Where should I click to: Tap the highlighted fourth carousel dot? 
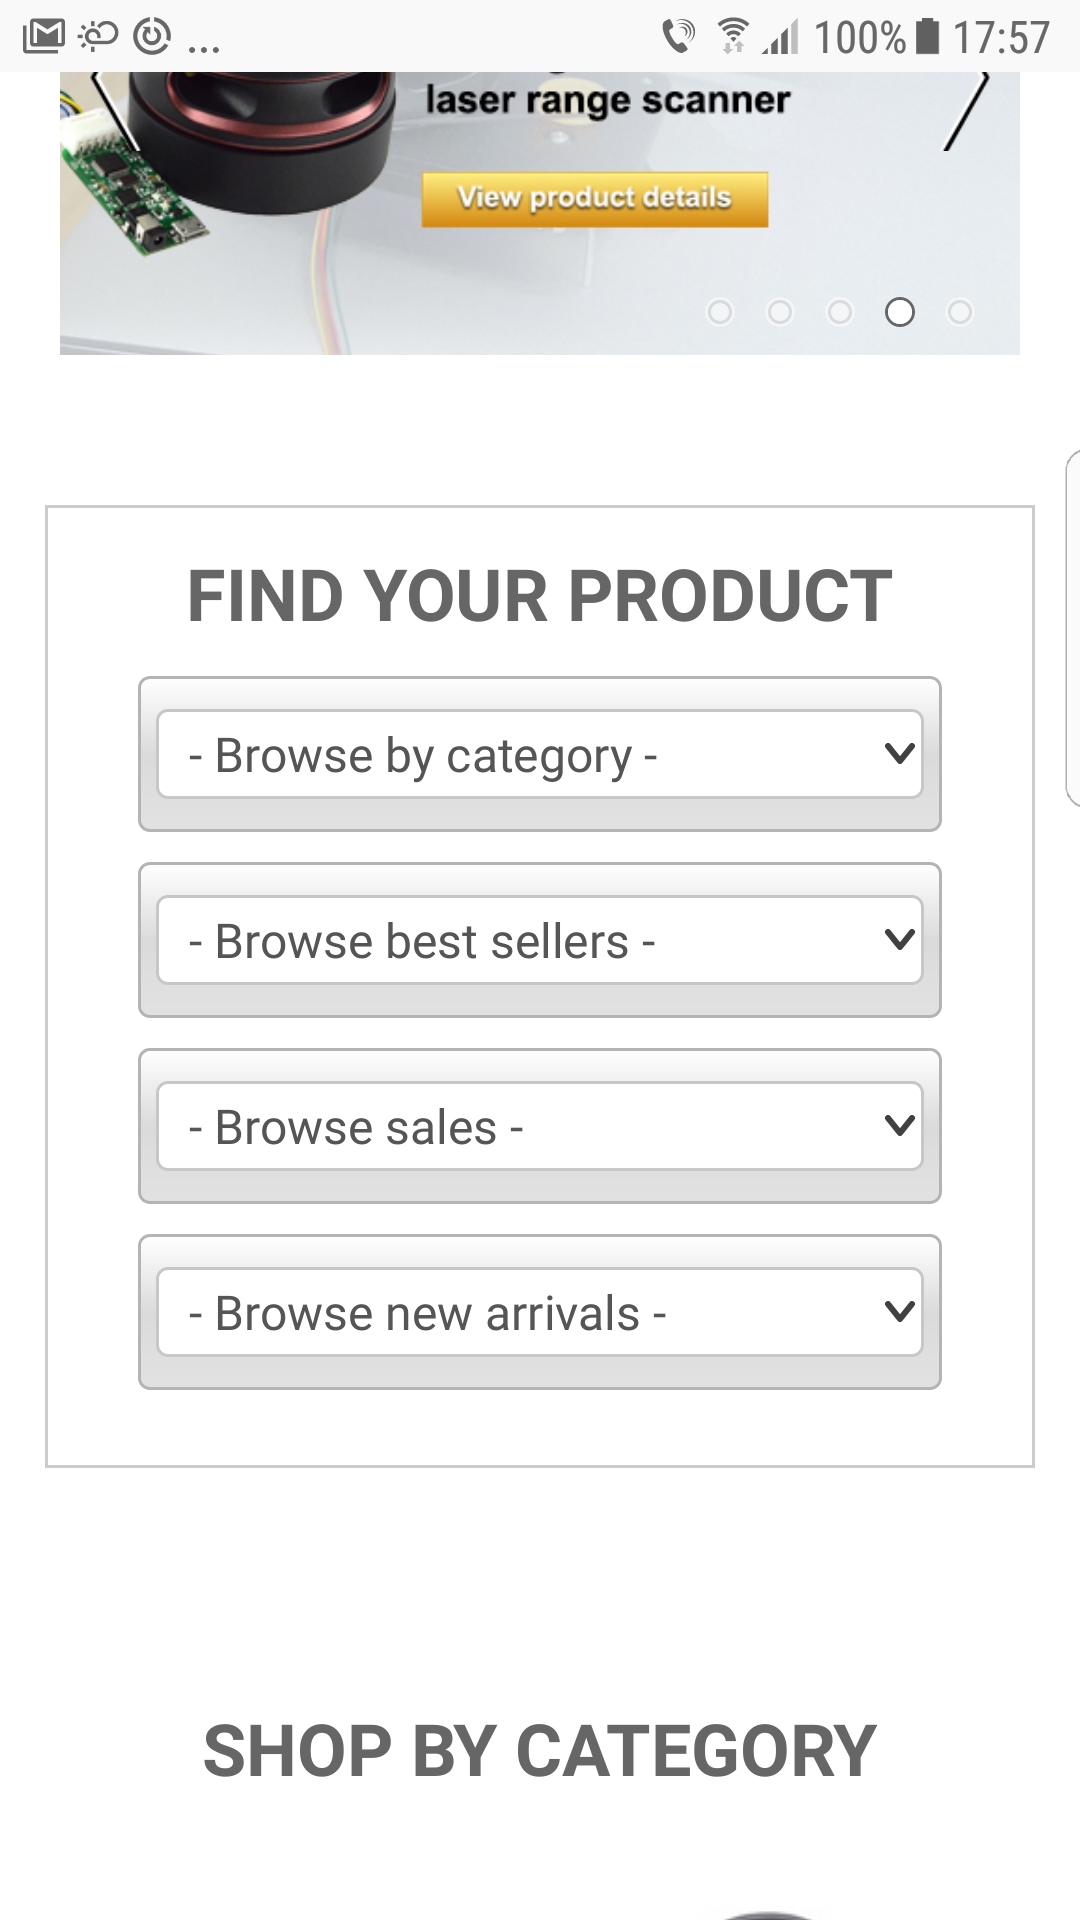[x=901, y=312]
